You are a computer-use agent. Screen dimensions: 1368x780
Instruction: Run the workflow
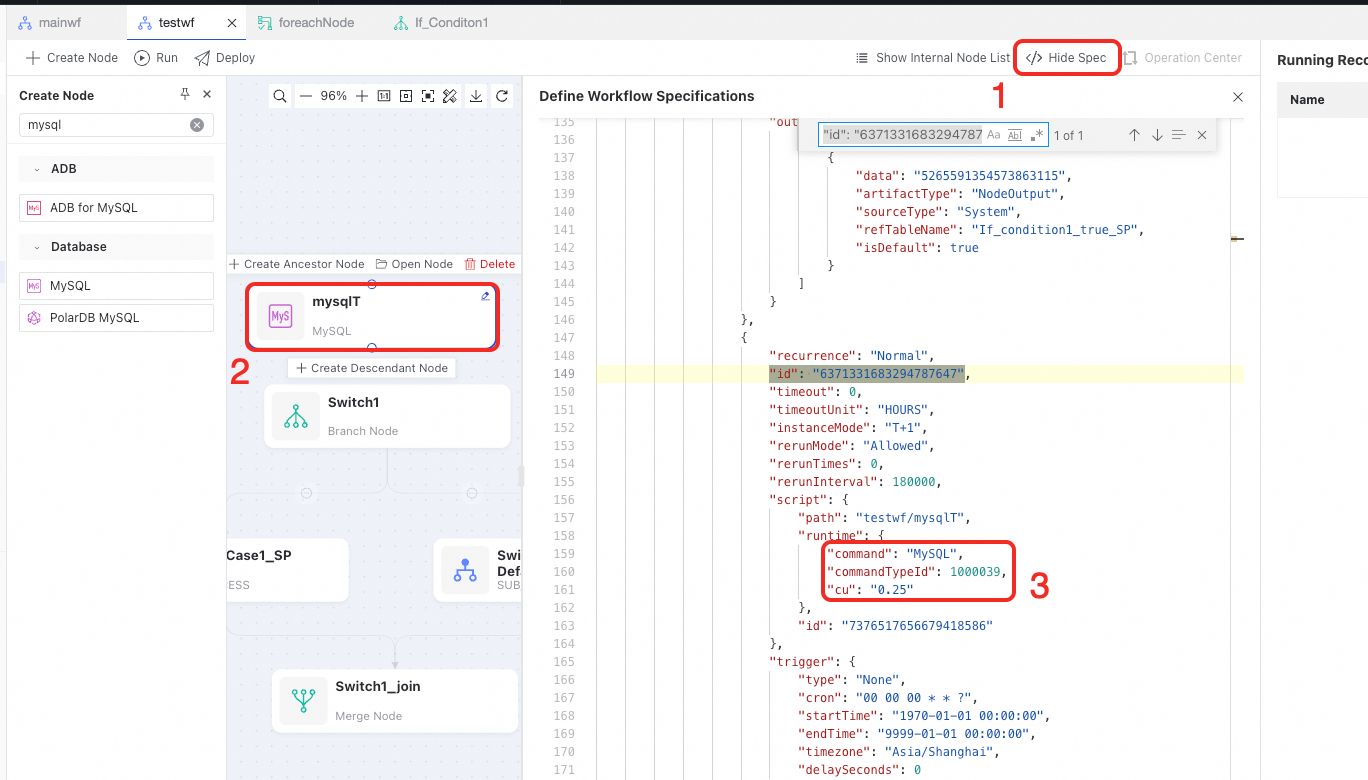point(156,58)
